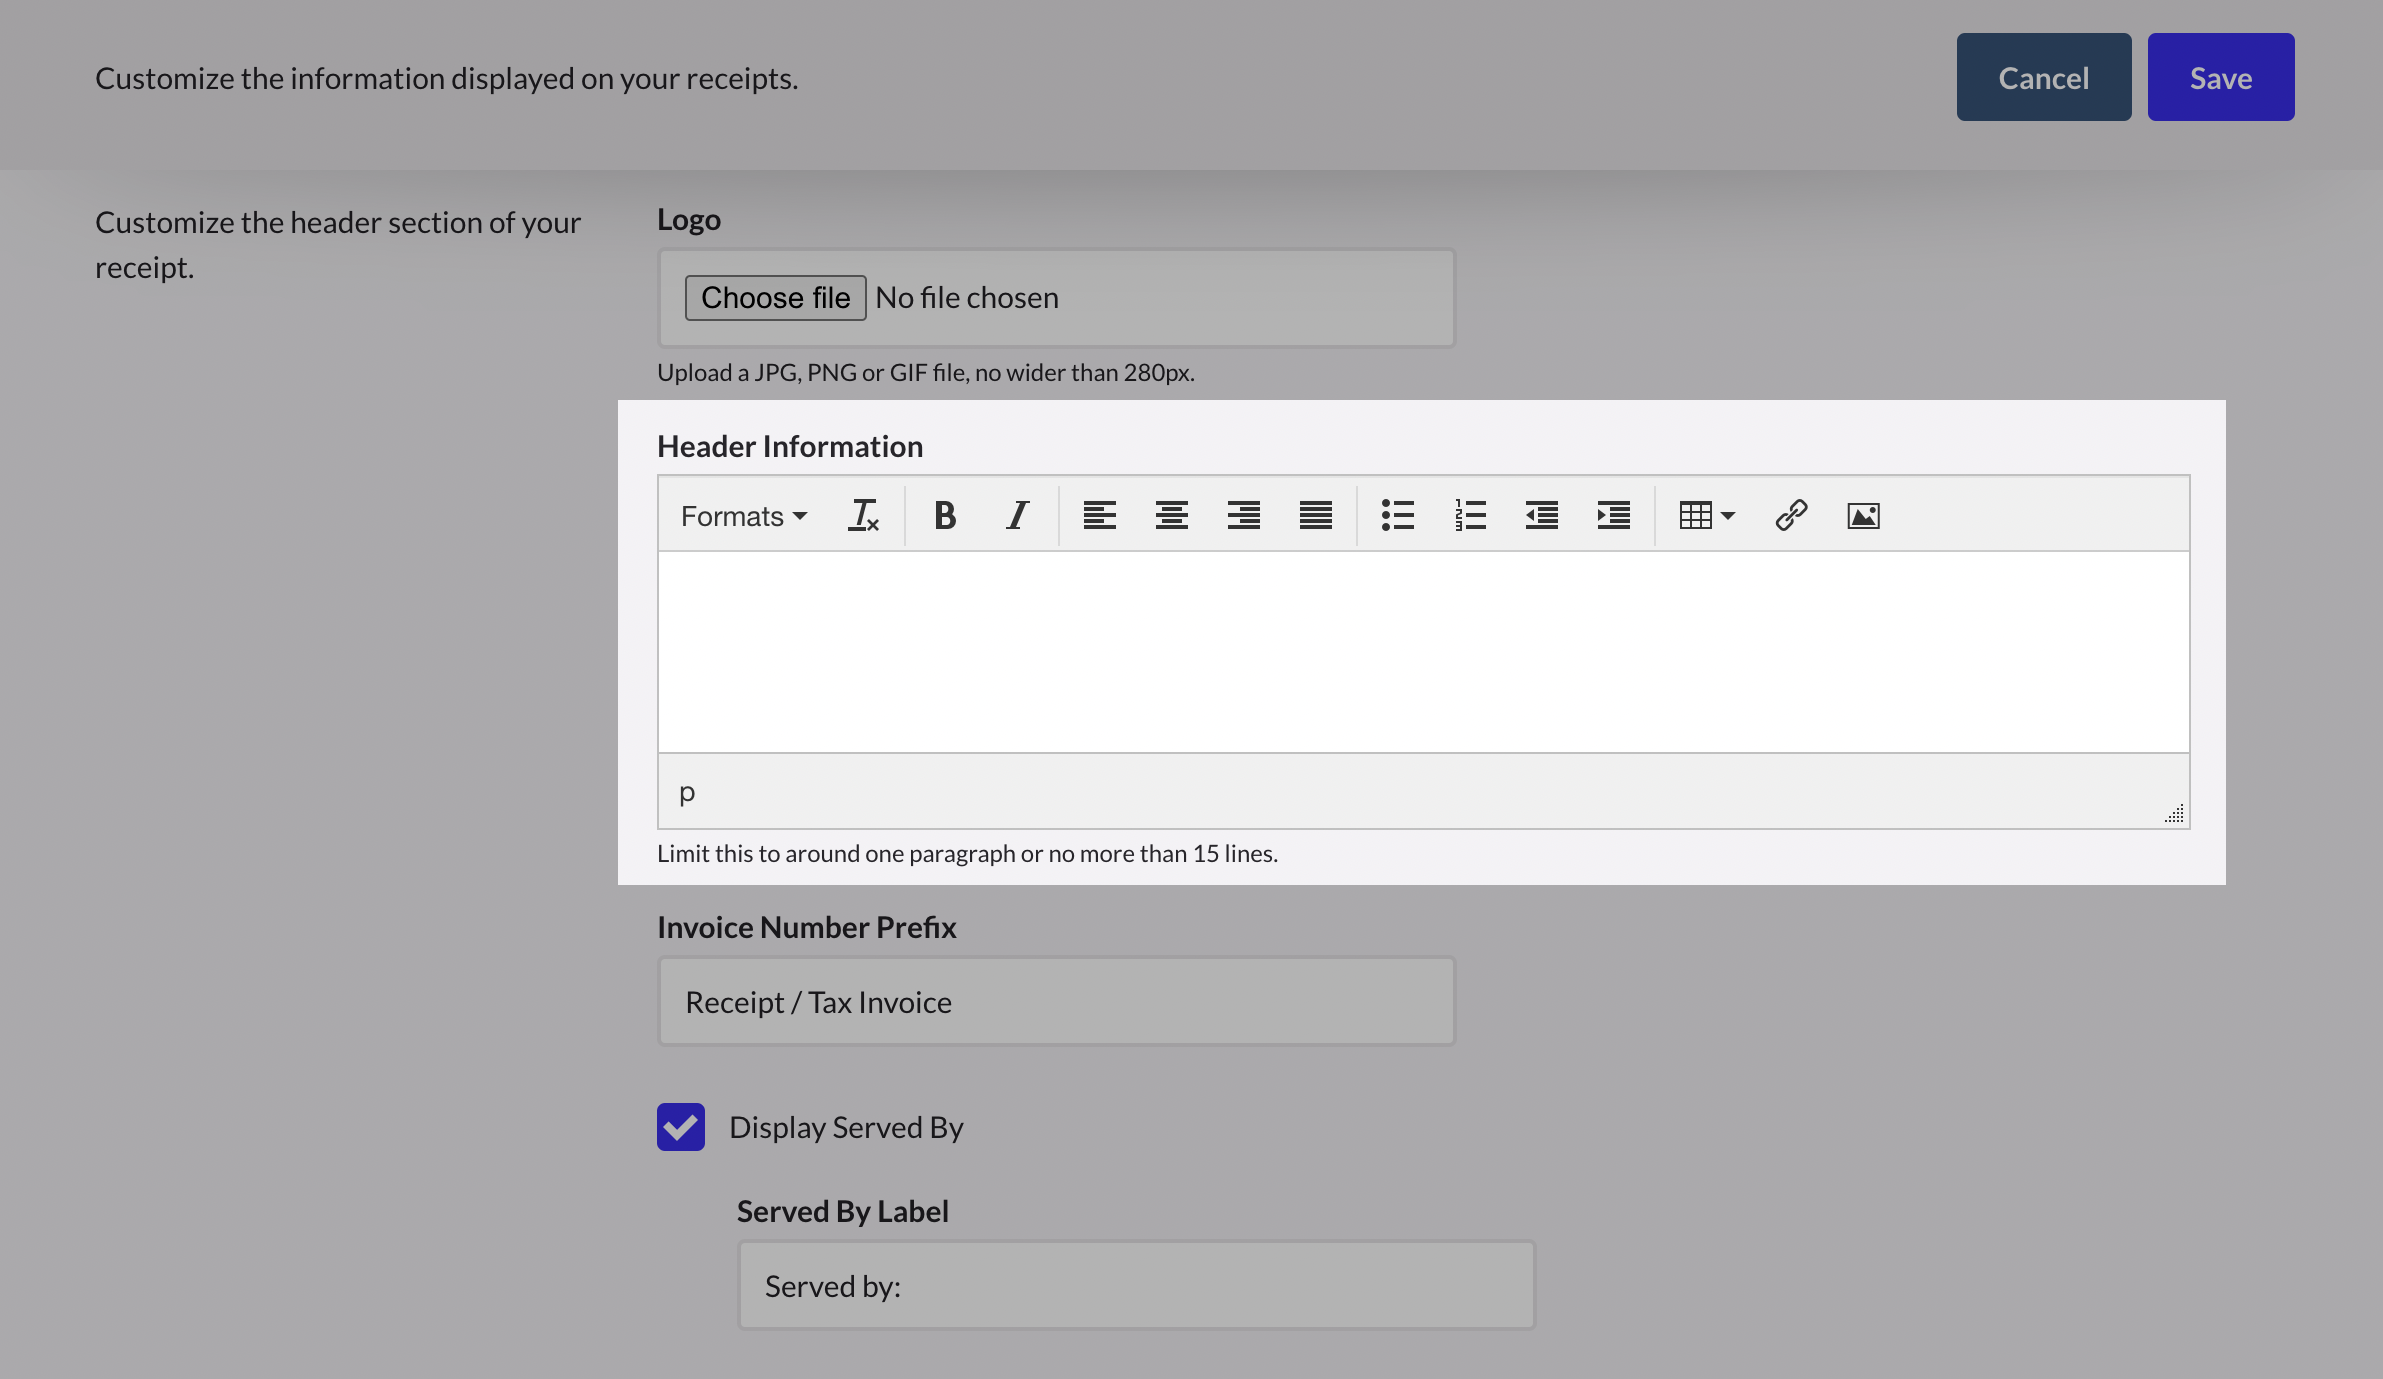
Task: Cancel the receipt edits
Action: [2043, 77]
